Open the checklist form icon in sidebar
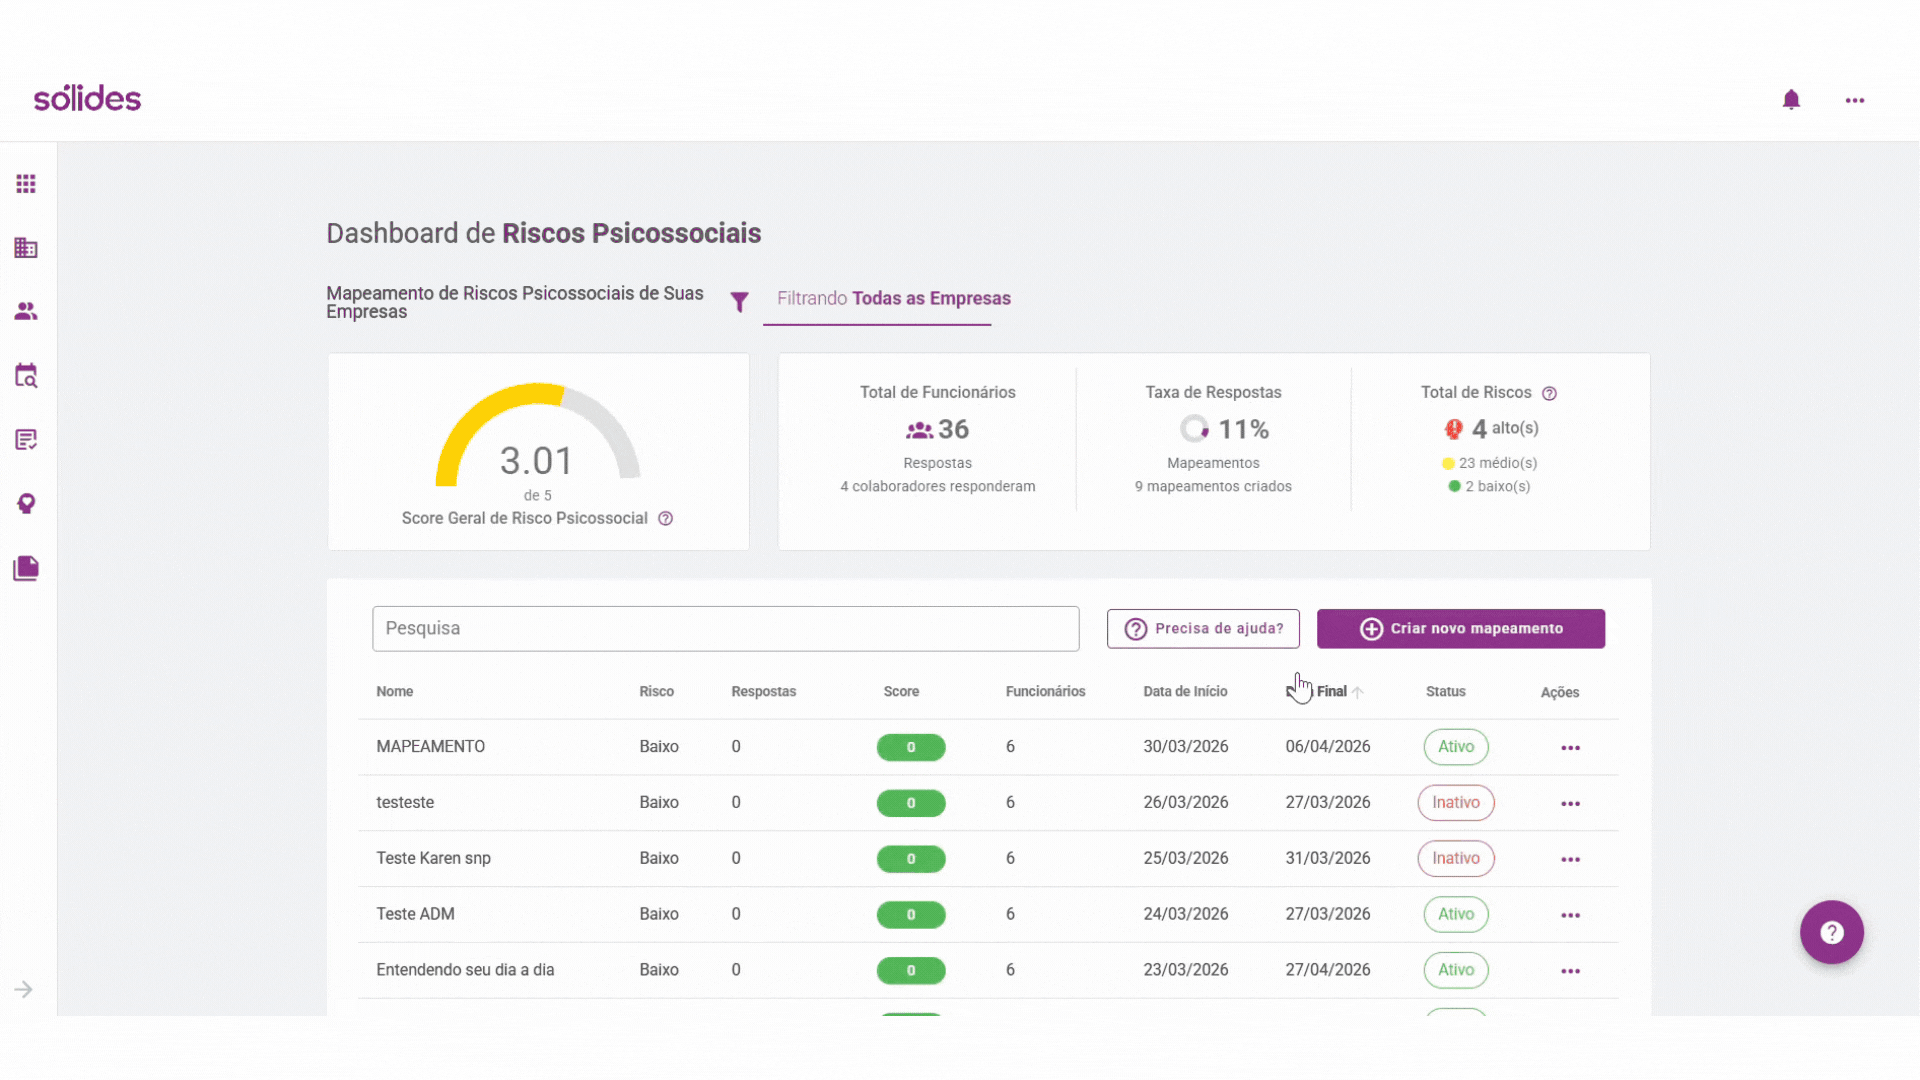This screenshot has width=1920, height=1080. pos(26,440)
